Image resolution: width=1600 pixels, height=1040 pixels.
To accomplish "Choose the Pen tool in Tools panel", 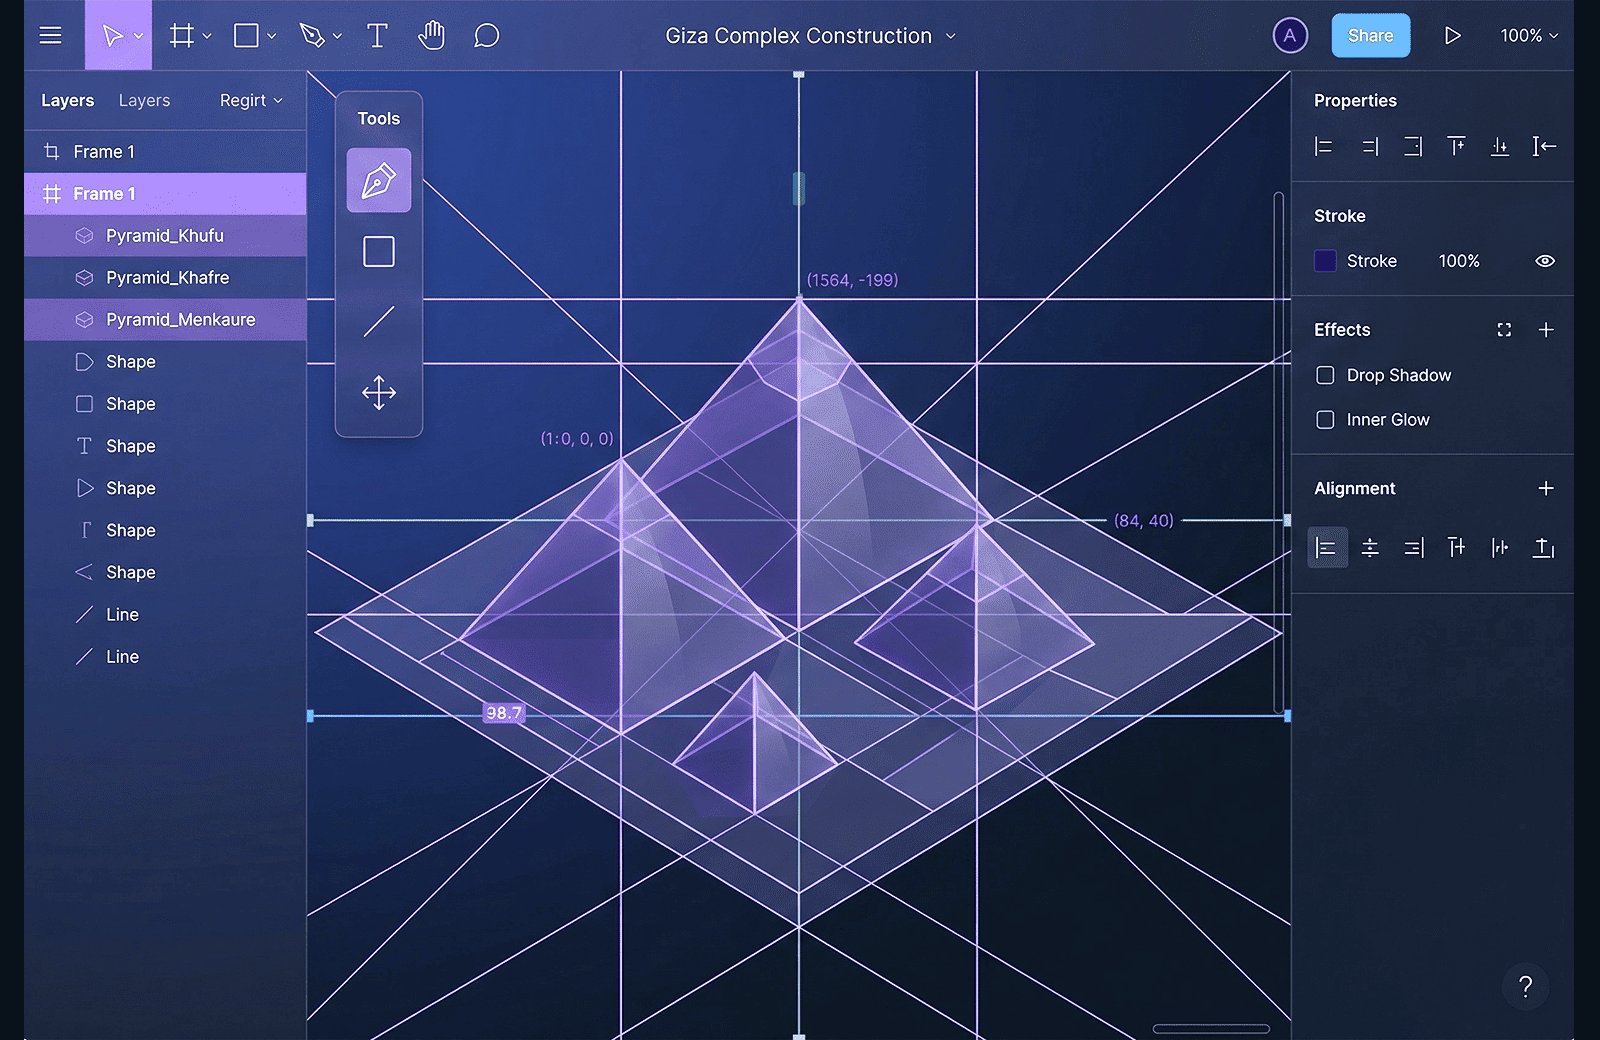I will click(x=378, y=181).
